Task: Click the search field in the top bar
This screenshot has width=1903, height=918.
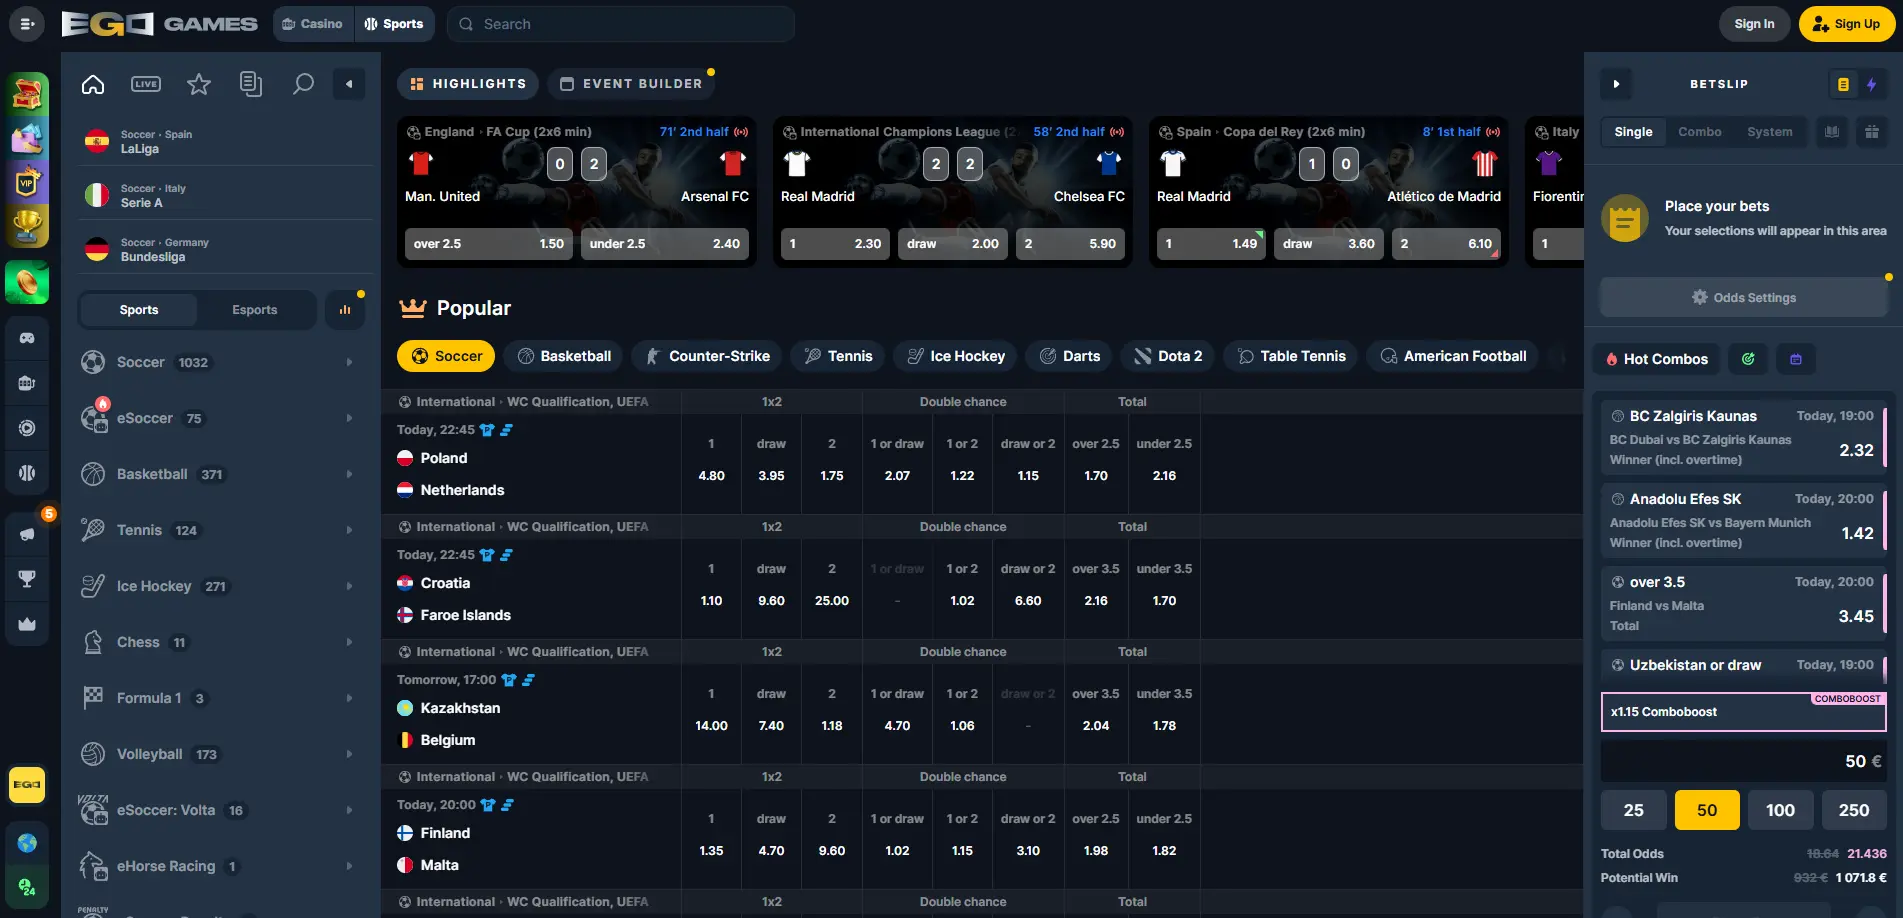Action: point(620,23)
